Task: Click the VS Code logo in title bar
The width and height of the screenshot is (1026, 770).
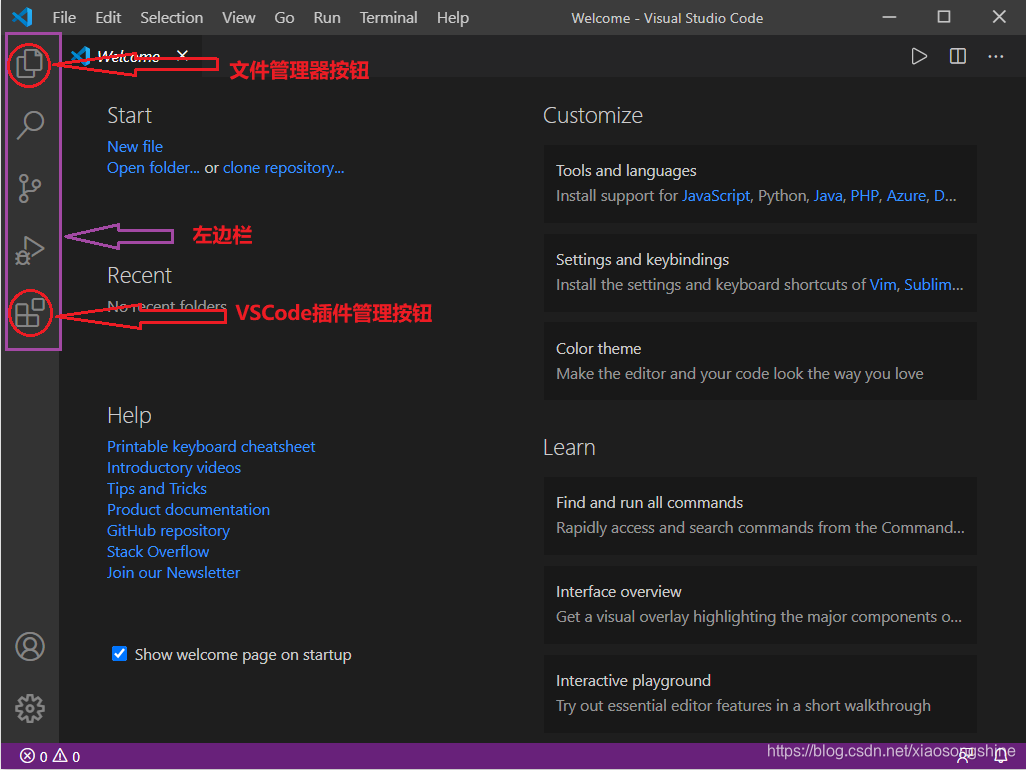Action: click(x=23, y=17)
